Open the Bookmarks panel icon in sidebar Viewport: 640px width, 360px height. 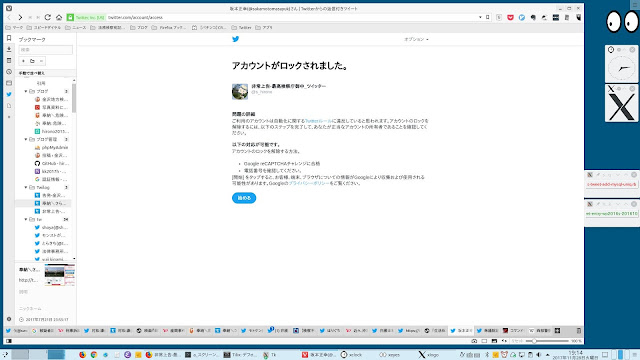click(x=9, y=38)
